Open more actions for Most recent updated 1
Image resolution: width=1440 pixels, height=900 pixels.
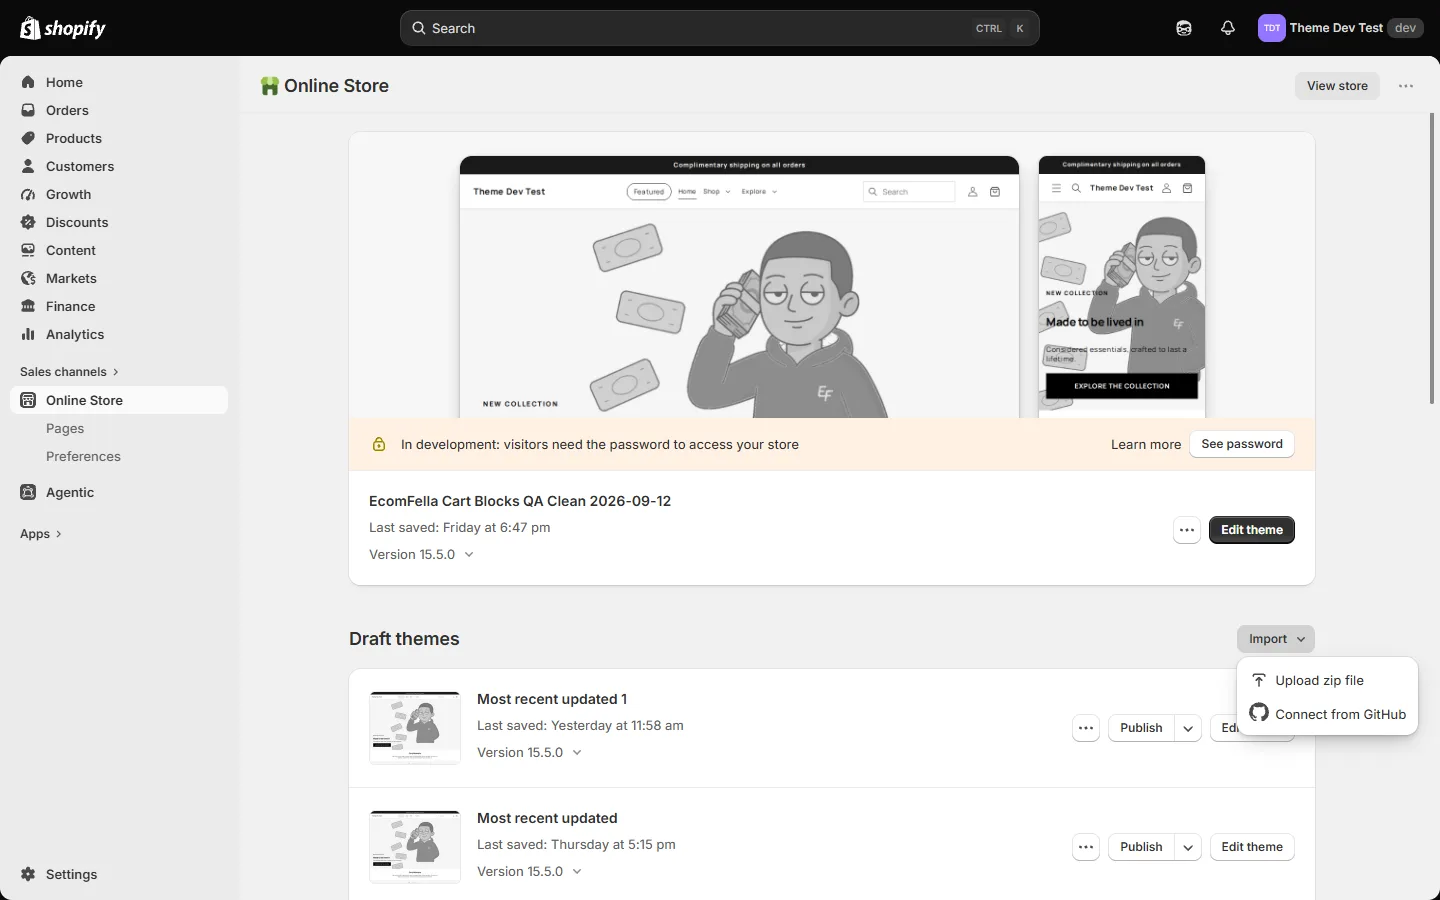tap(1086, 728)
